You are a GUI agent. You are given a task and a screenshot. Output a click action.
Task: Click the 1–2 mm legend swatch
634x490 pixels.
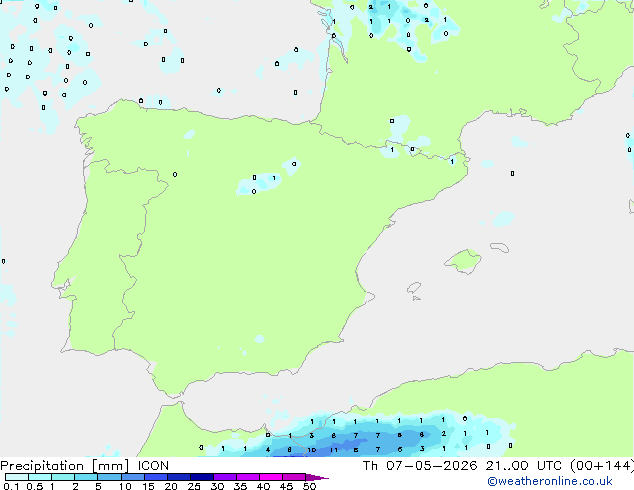[x=63, y=477]
